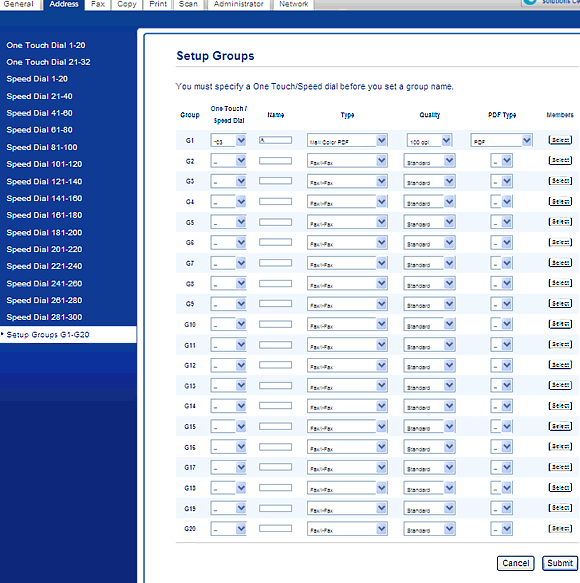This screenshot has width=580, height=583.
Task: Open G14 Quality dropdown
Action: [429, 406]
